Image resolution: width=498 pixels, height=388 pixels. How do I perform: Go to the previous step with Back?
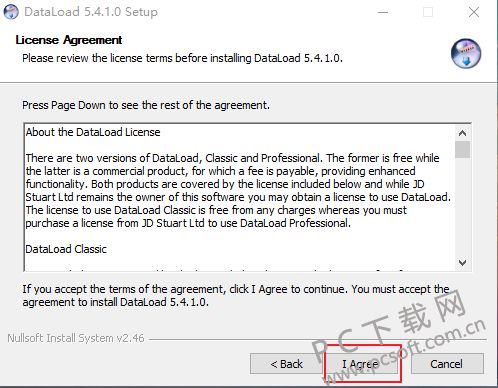click(x=286, y=364)
